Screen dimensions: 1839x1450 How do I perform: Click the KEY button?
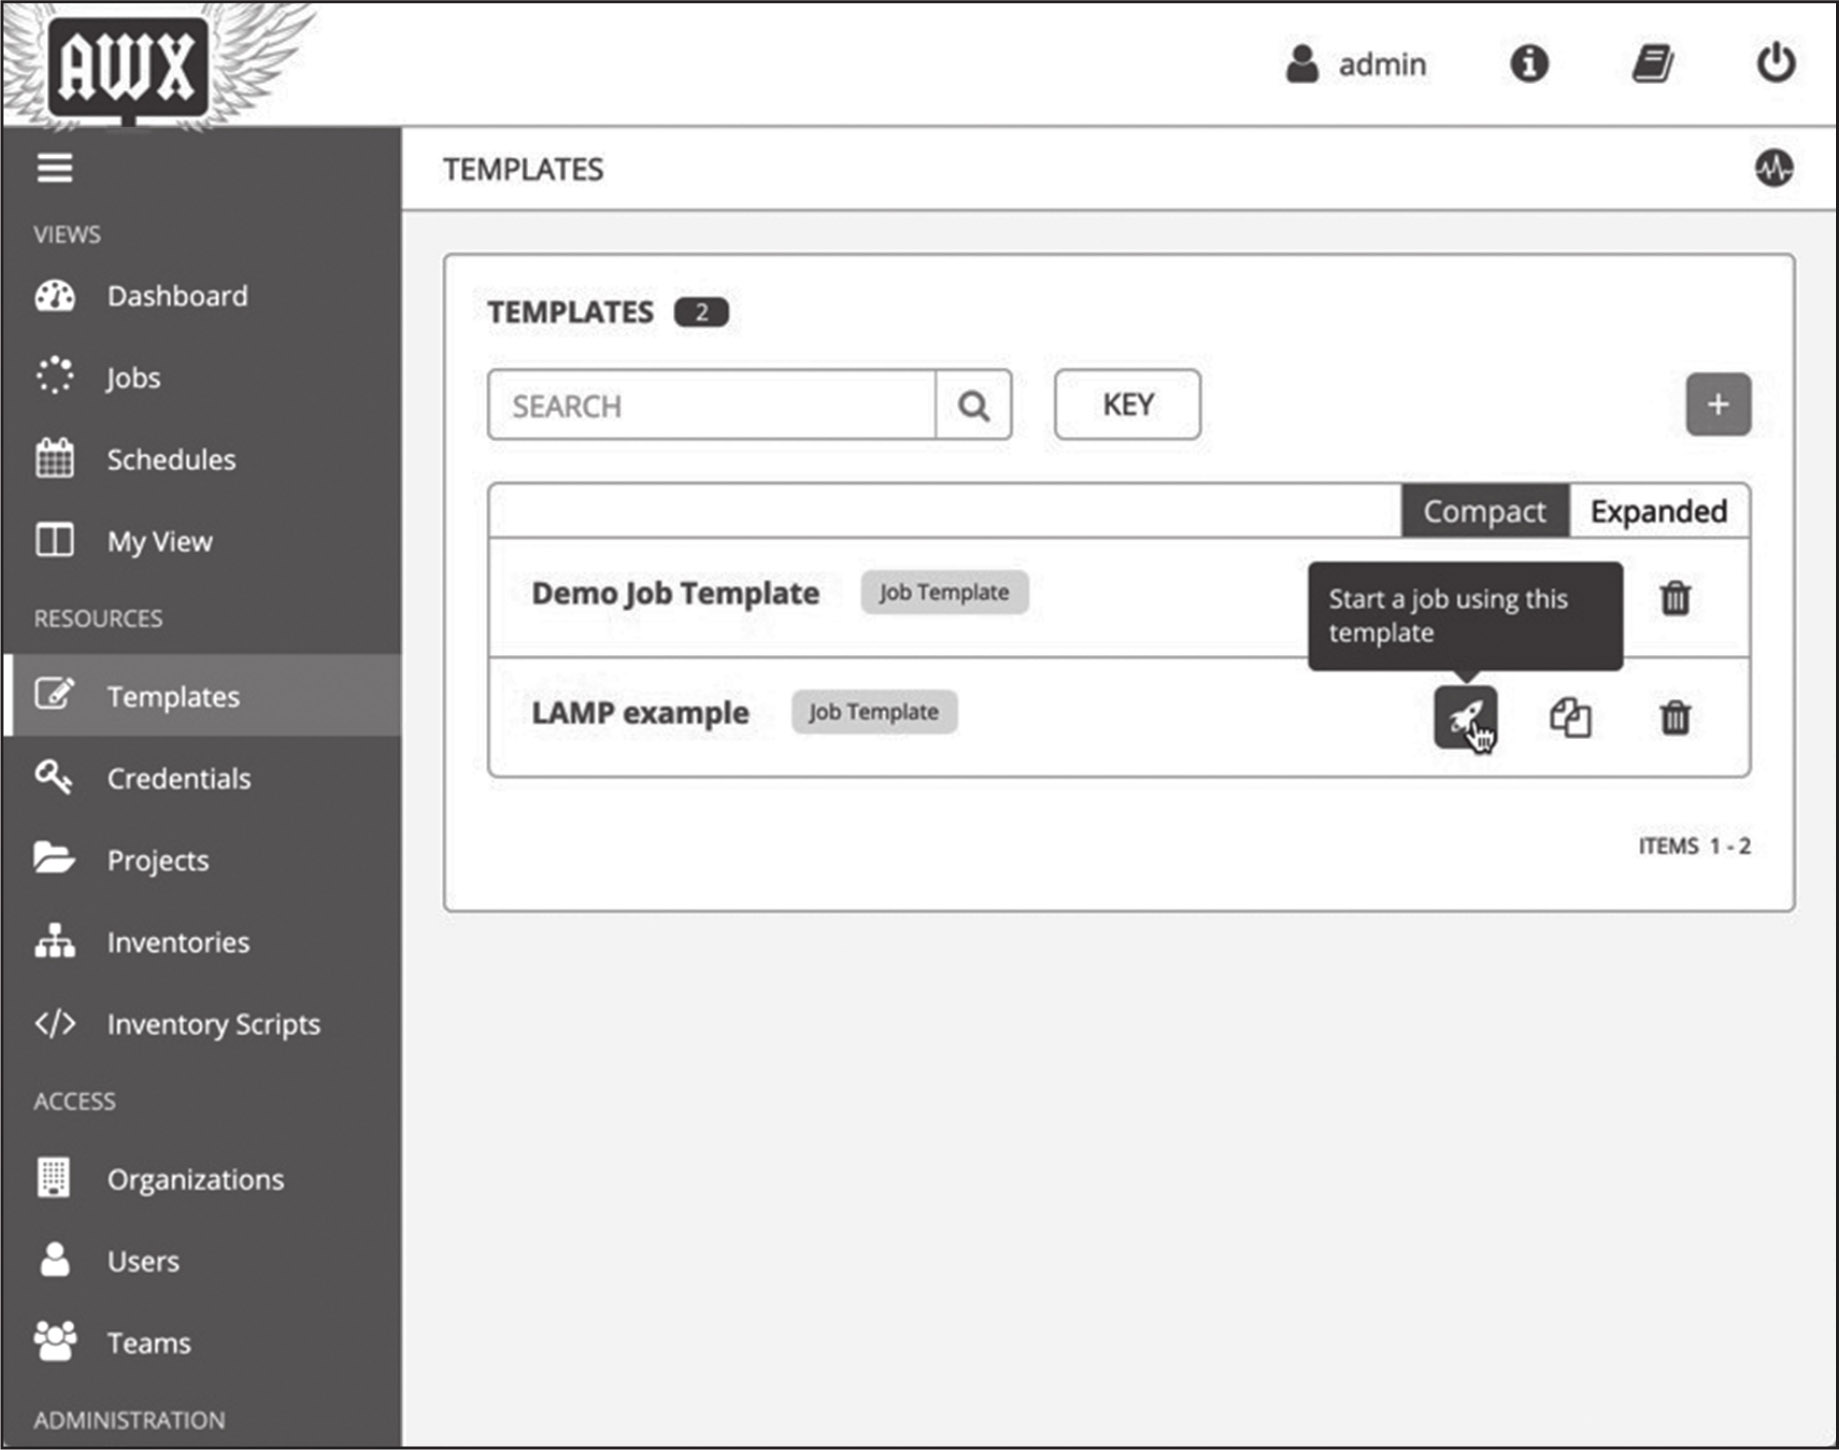[1127, 405]
